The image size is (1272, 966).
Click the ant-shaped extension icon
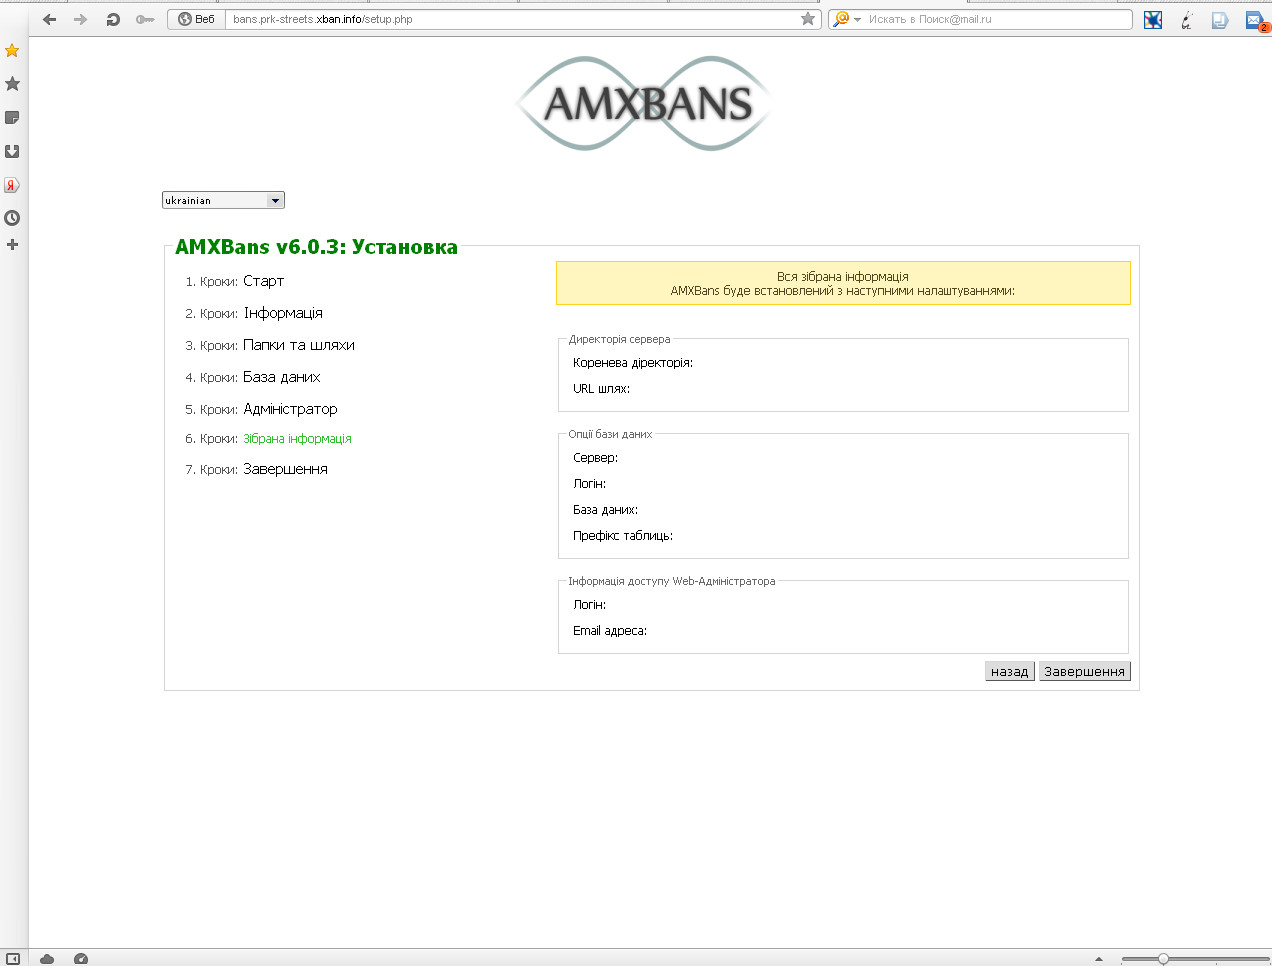1187,19
